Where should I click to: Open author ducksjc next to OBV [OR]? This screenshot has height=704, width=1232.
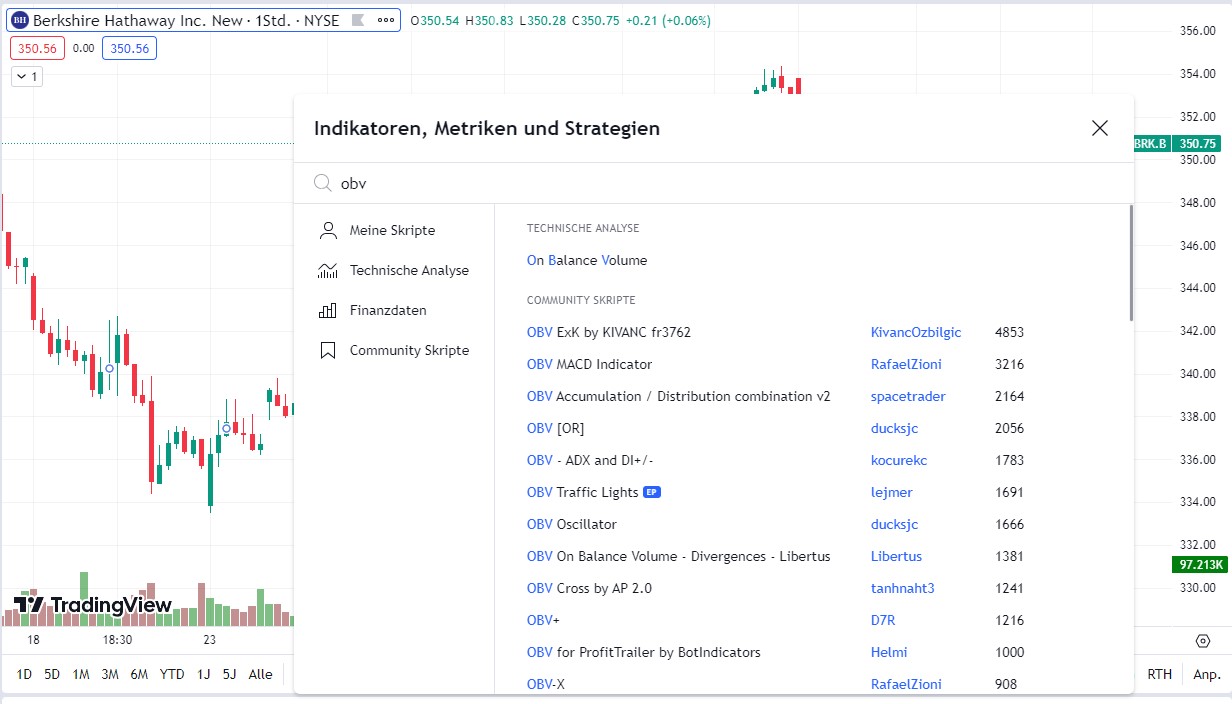[894, 428]
